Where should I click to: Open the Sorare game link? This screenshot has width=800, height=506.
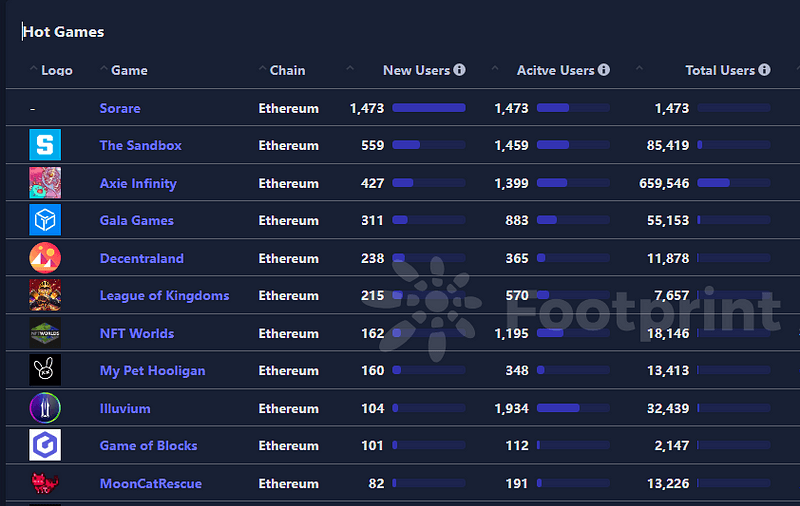pyautogui.click(x=120, y=108)
